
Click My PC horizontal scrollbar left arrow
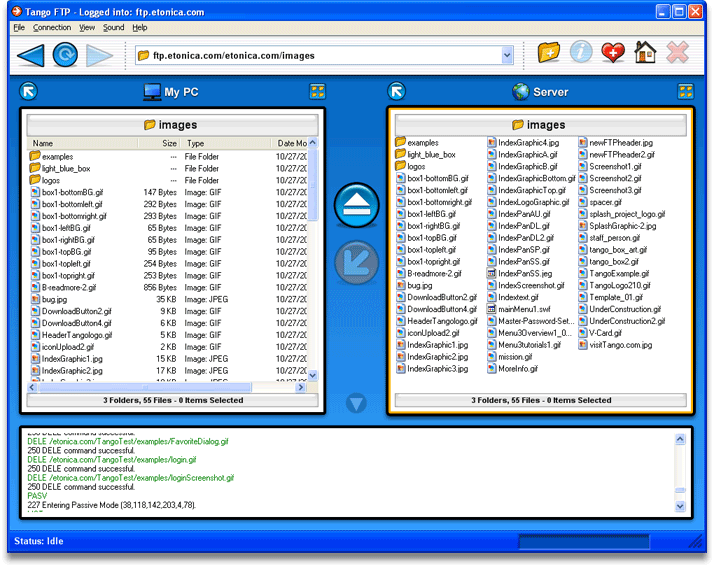(32, 388)
